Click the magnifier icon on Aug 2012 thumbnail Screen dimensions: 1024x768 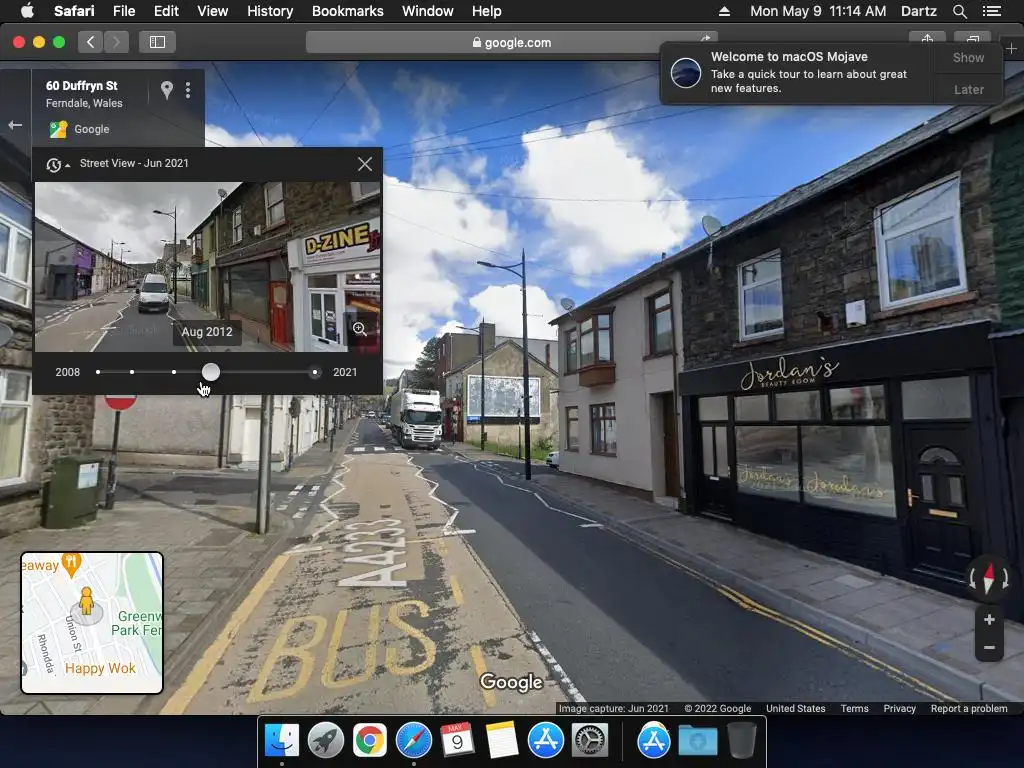pos(359,328)
